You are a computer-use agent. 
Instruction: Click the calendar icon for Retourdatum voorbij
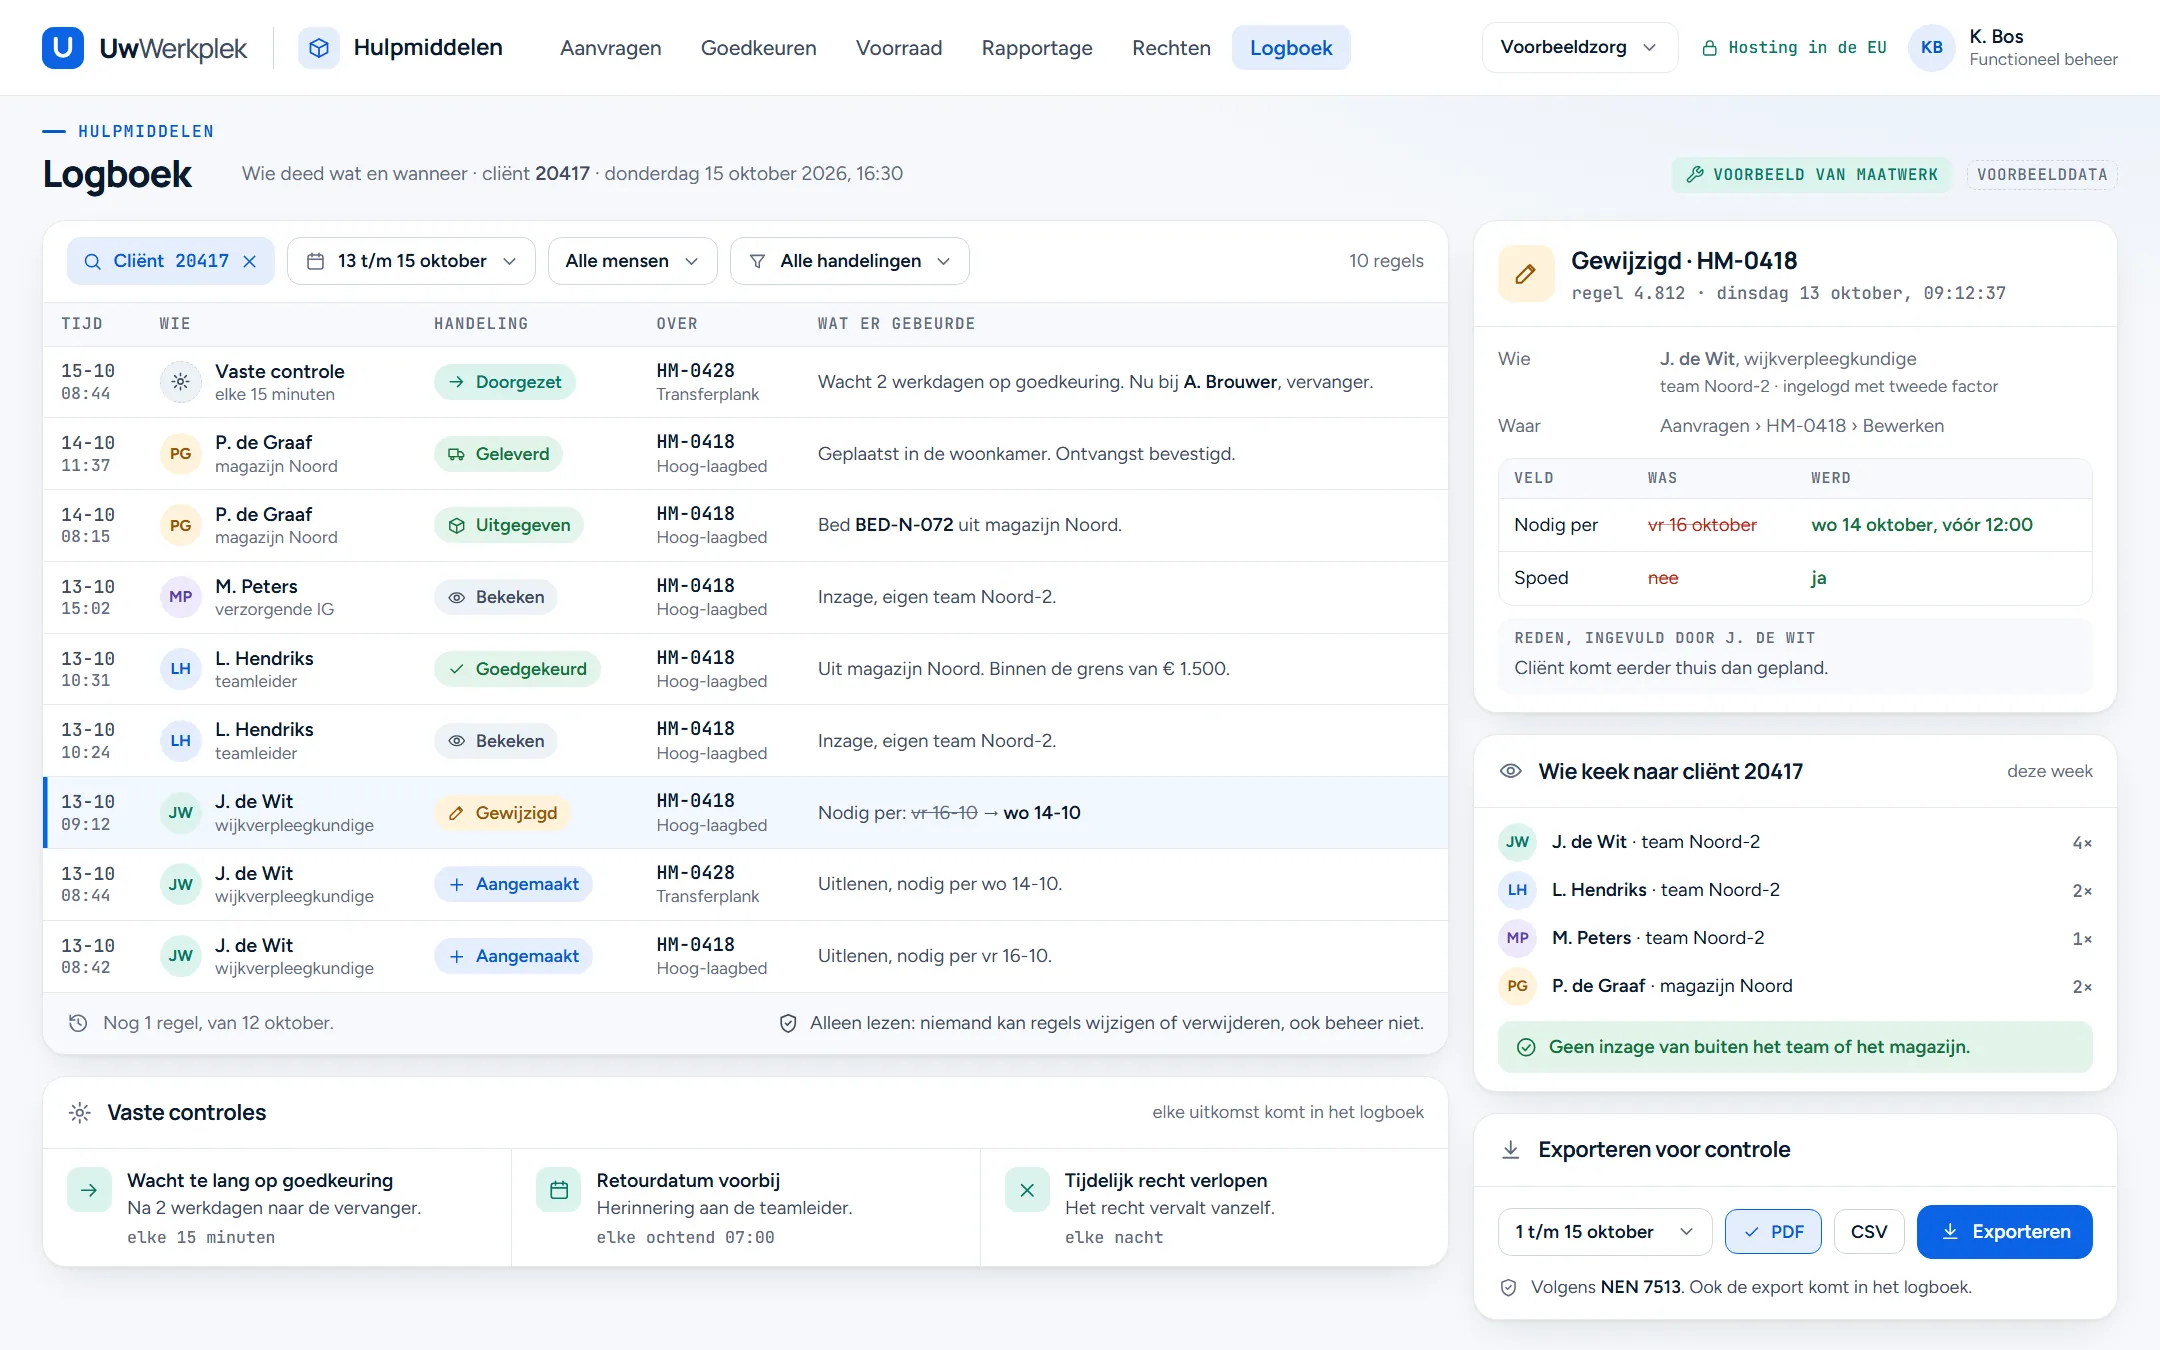pos(559,1190)
